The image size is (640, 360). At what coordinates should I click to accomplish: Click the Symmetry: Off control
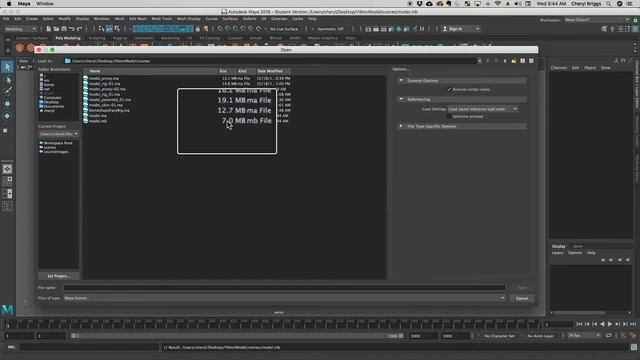[x=330, y=29]
